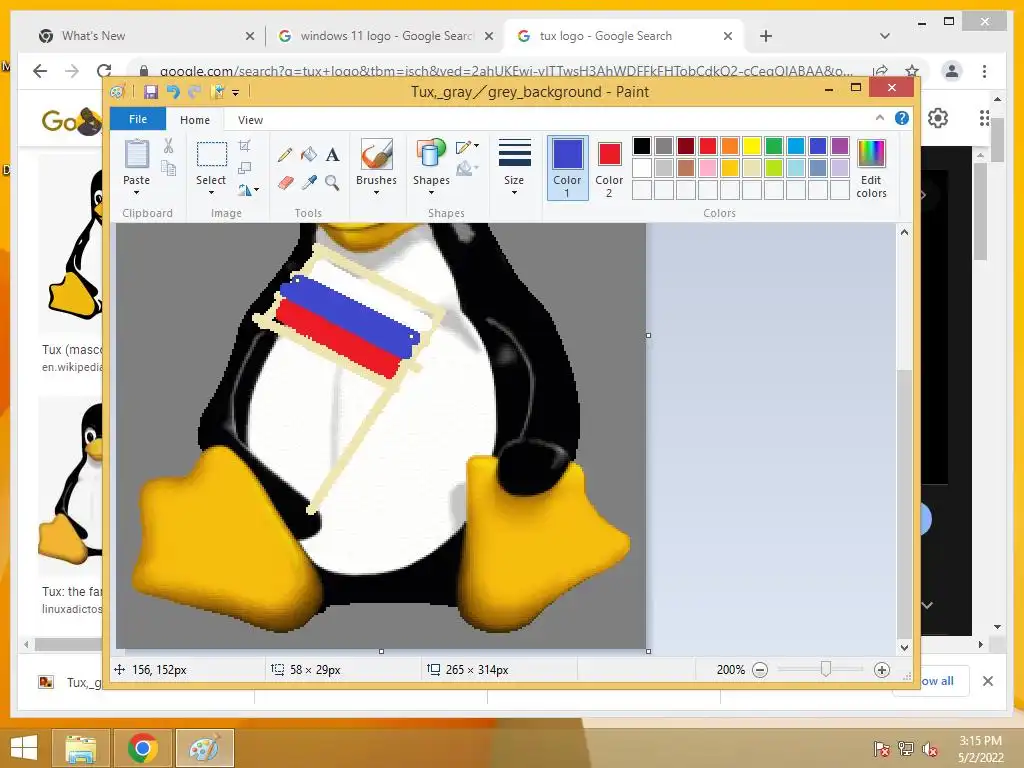Image resolution: width=1024 pixels, height=768 pixels.
Task: Click the Paint zoom slider handle
Action: 825,669
